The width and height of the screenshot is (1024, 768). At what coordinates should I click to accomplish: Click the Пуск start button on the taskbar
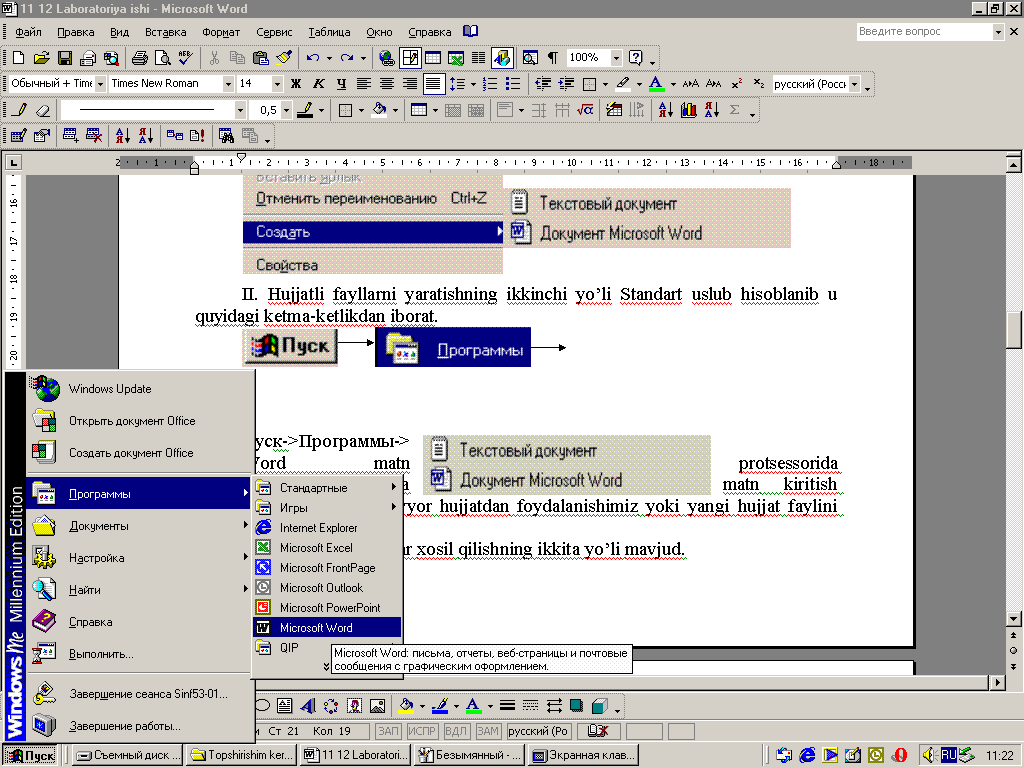(31, 755)
